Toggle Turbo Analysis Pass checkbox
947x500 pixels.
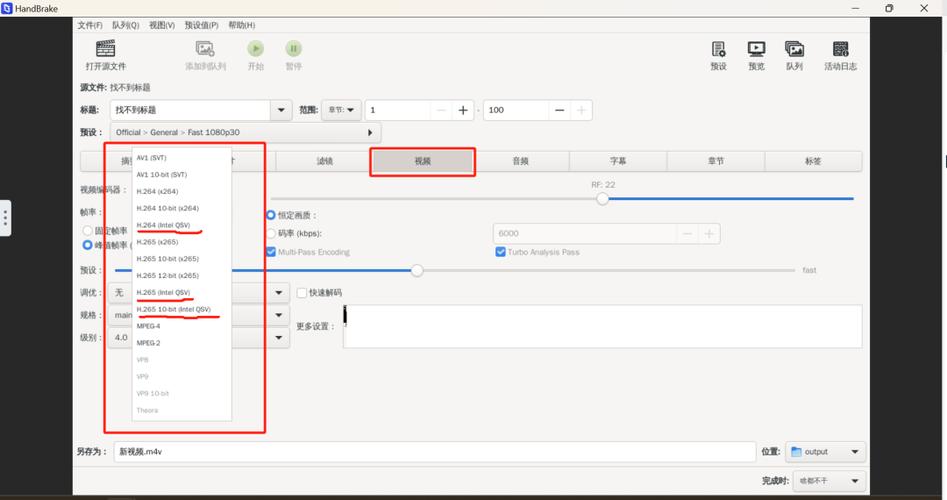[501, 252]
